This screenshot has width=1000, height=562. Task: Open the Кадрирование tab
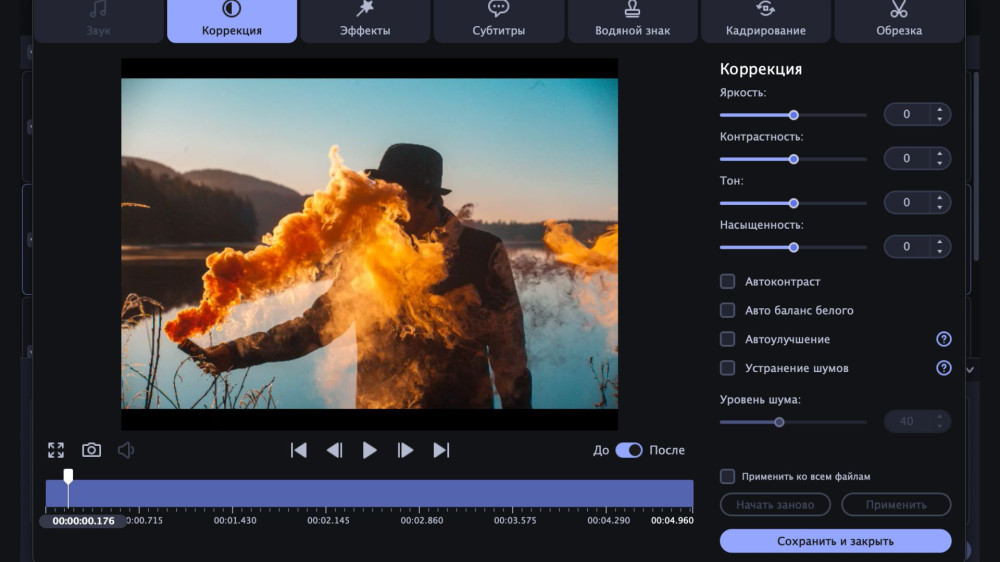(x=765, y=20)
